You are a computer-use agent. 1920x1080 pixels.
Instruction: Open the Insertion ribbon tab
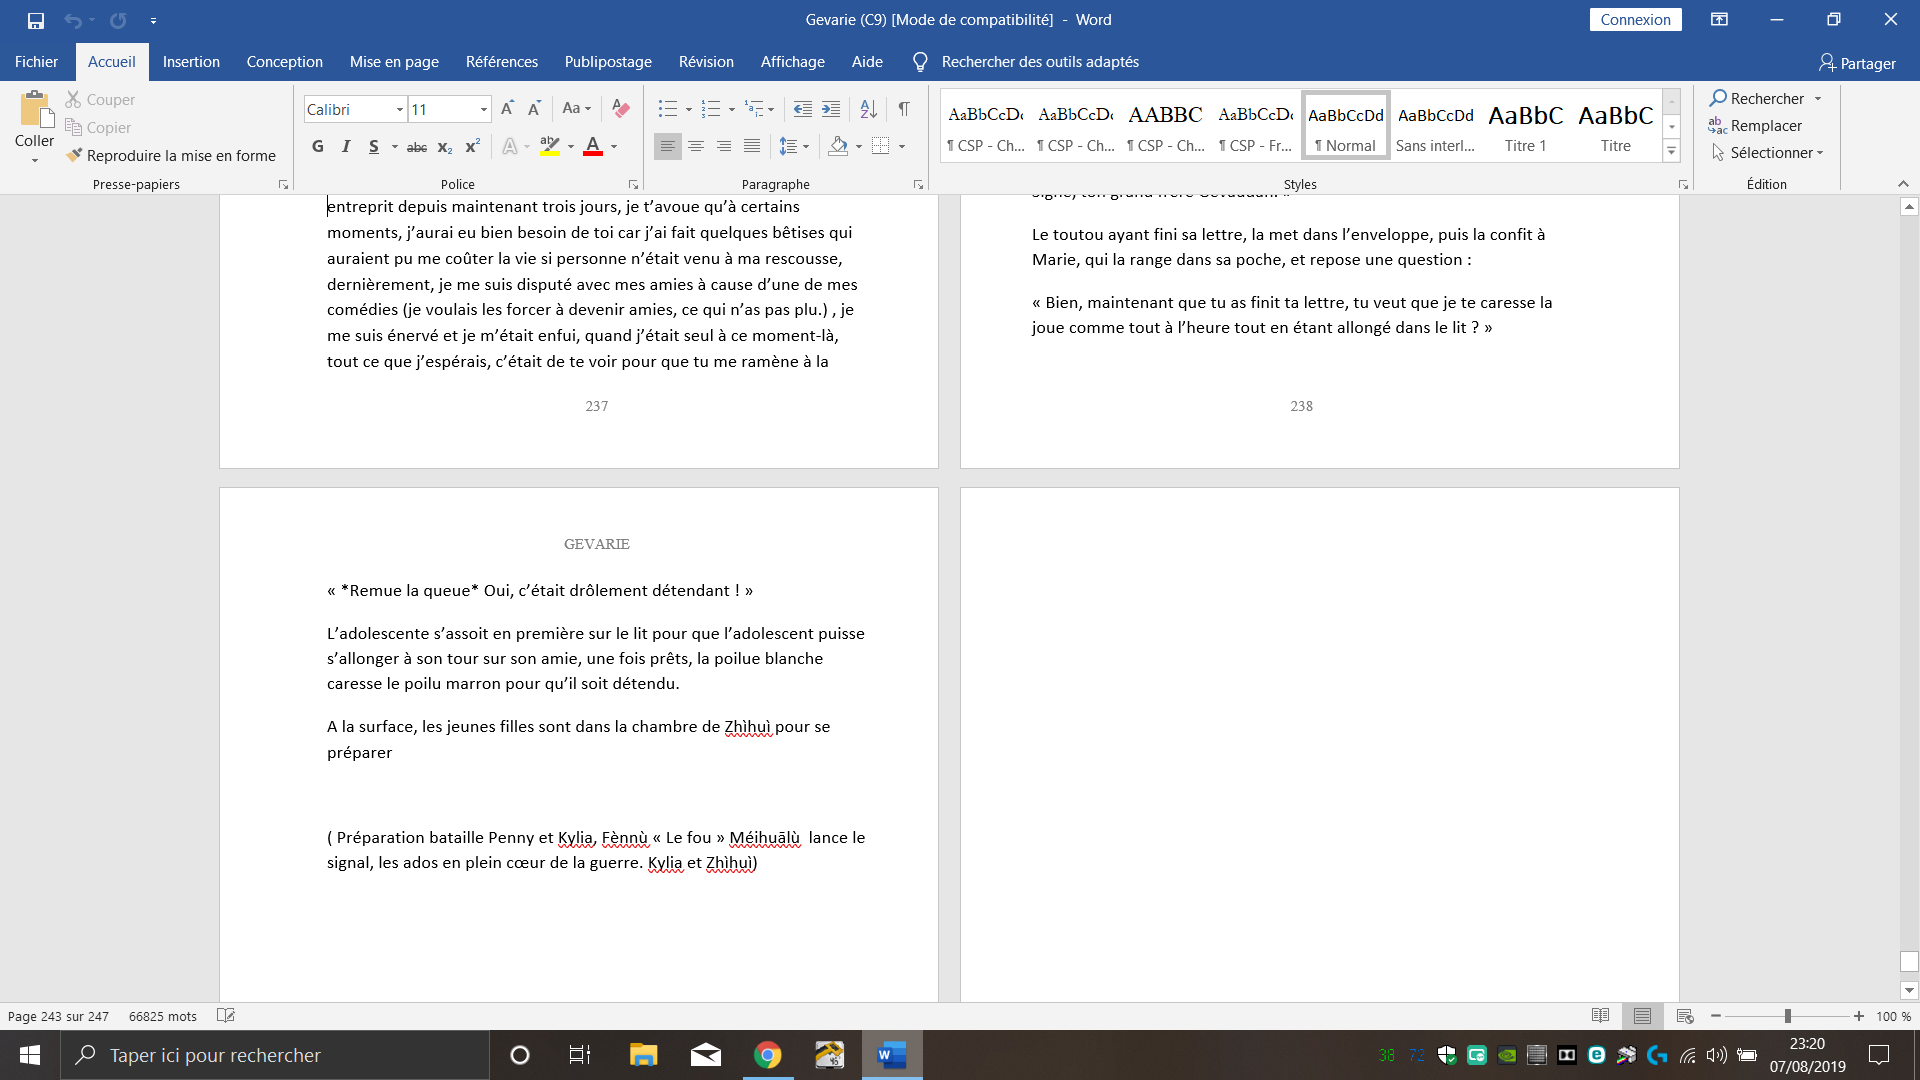191,62
